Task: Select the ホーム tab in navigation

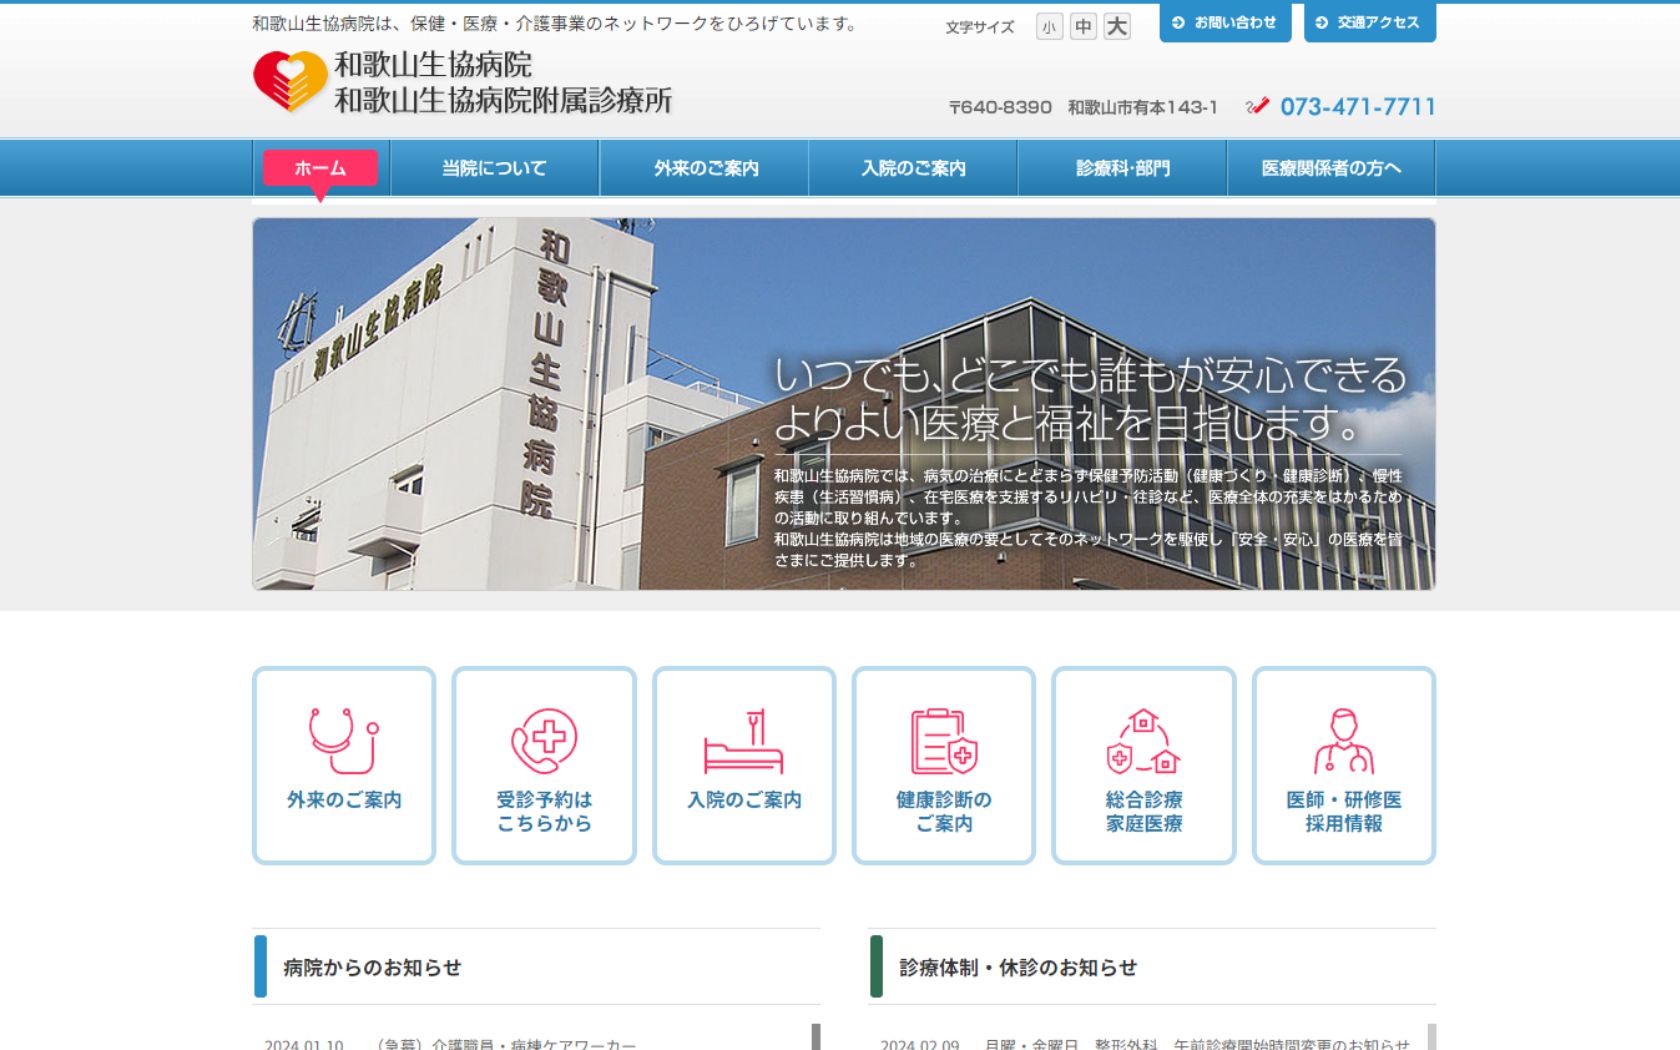Action: pyautogui.click(x=320, y=168)
